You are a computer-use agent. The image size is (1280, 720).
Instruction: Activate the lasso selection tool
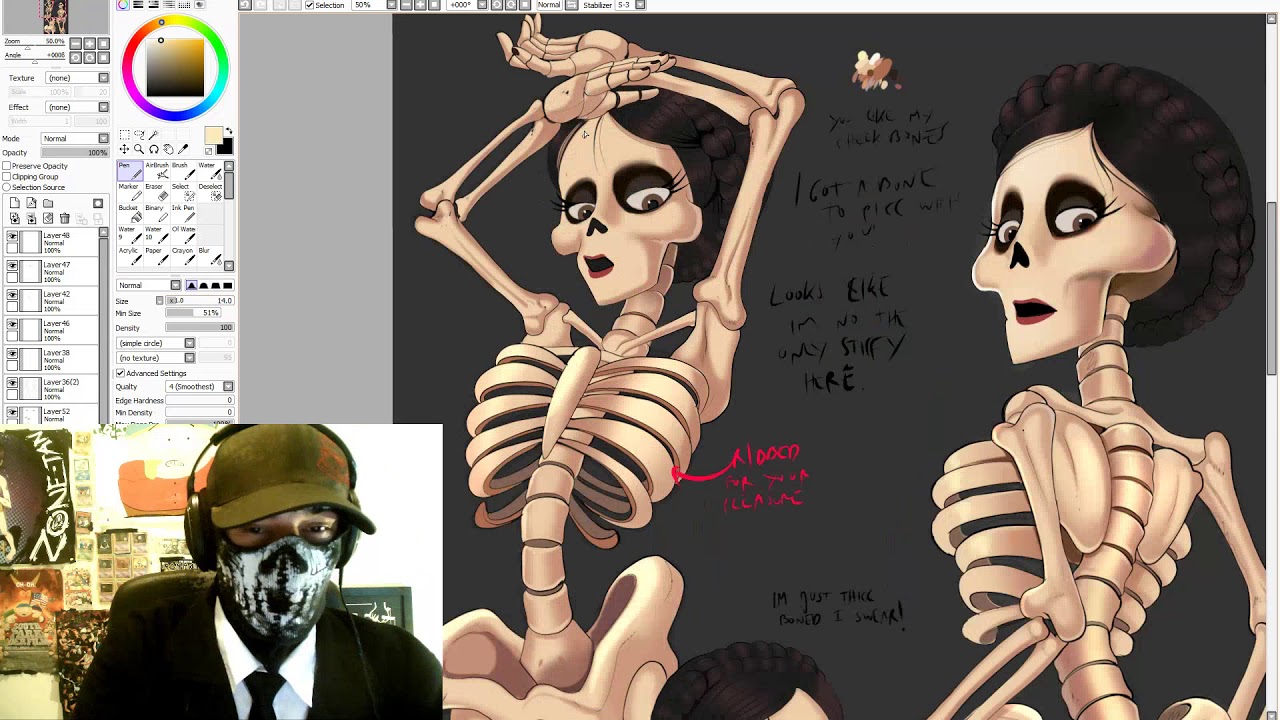coord(139,134)
